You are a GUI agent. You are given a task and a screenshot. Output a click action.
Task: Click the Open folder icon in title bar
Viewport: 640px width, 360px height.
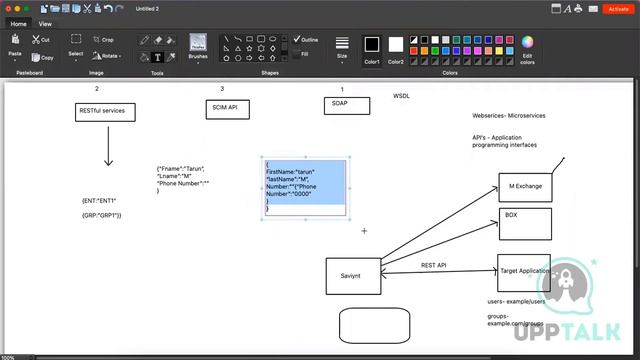click(55, 9)
